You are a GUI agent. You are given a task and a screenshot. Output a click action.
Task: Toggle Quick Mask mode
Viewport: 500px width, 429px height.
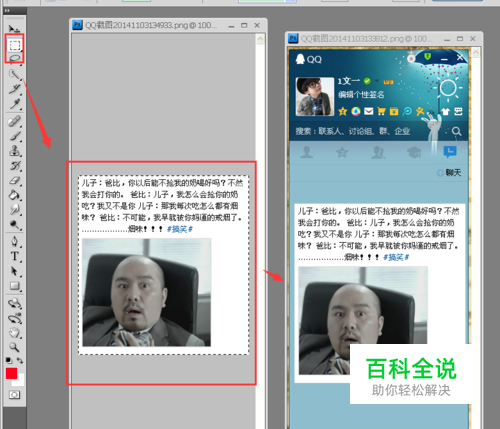(14, 395)
